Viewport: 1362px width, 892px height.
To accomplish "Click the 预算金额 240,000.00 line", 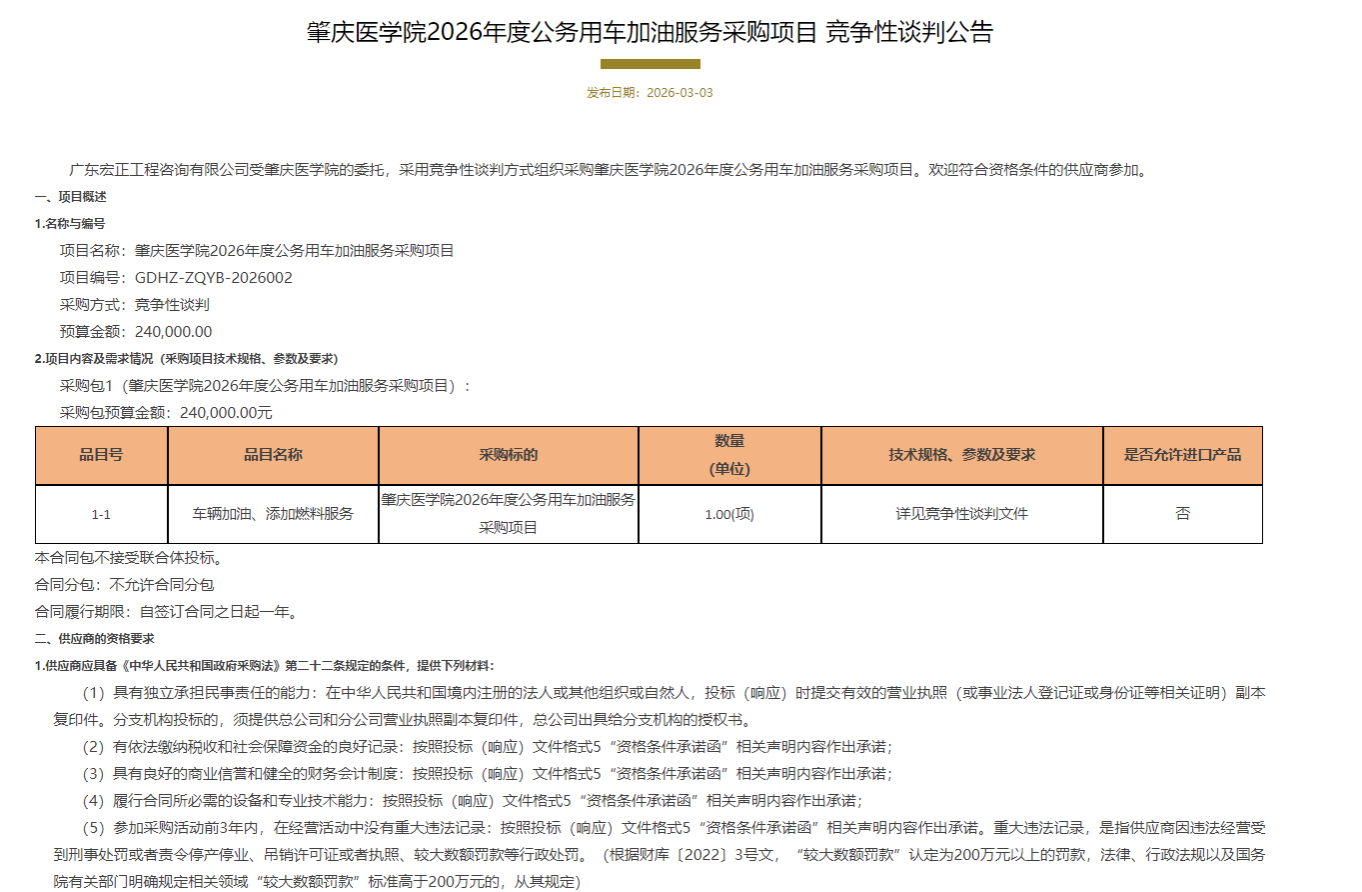I will pyautogui.click(x=136, y=332).
